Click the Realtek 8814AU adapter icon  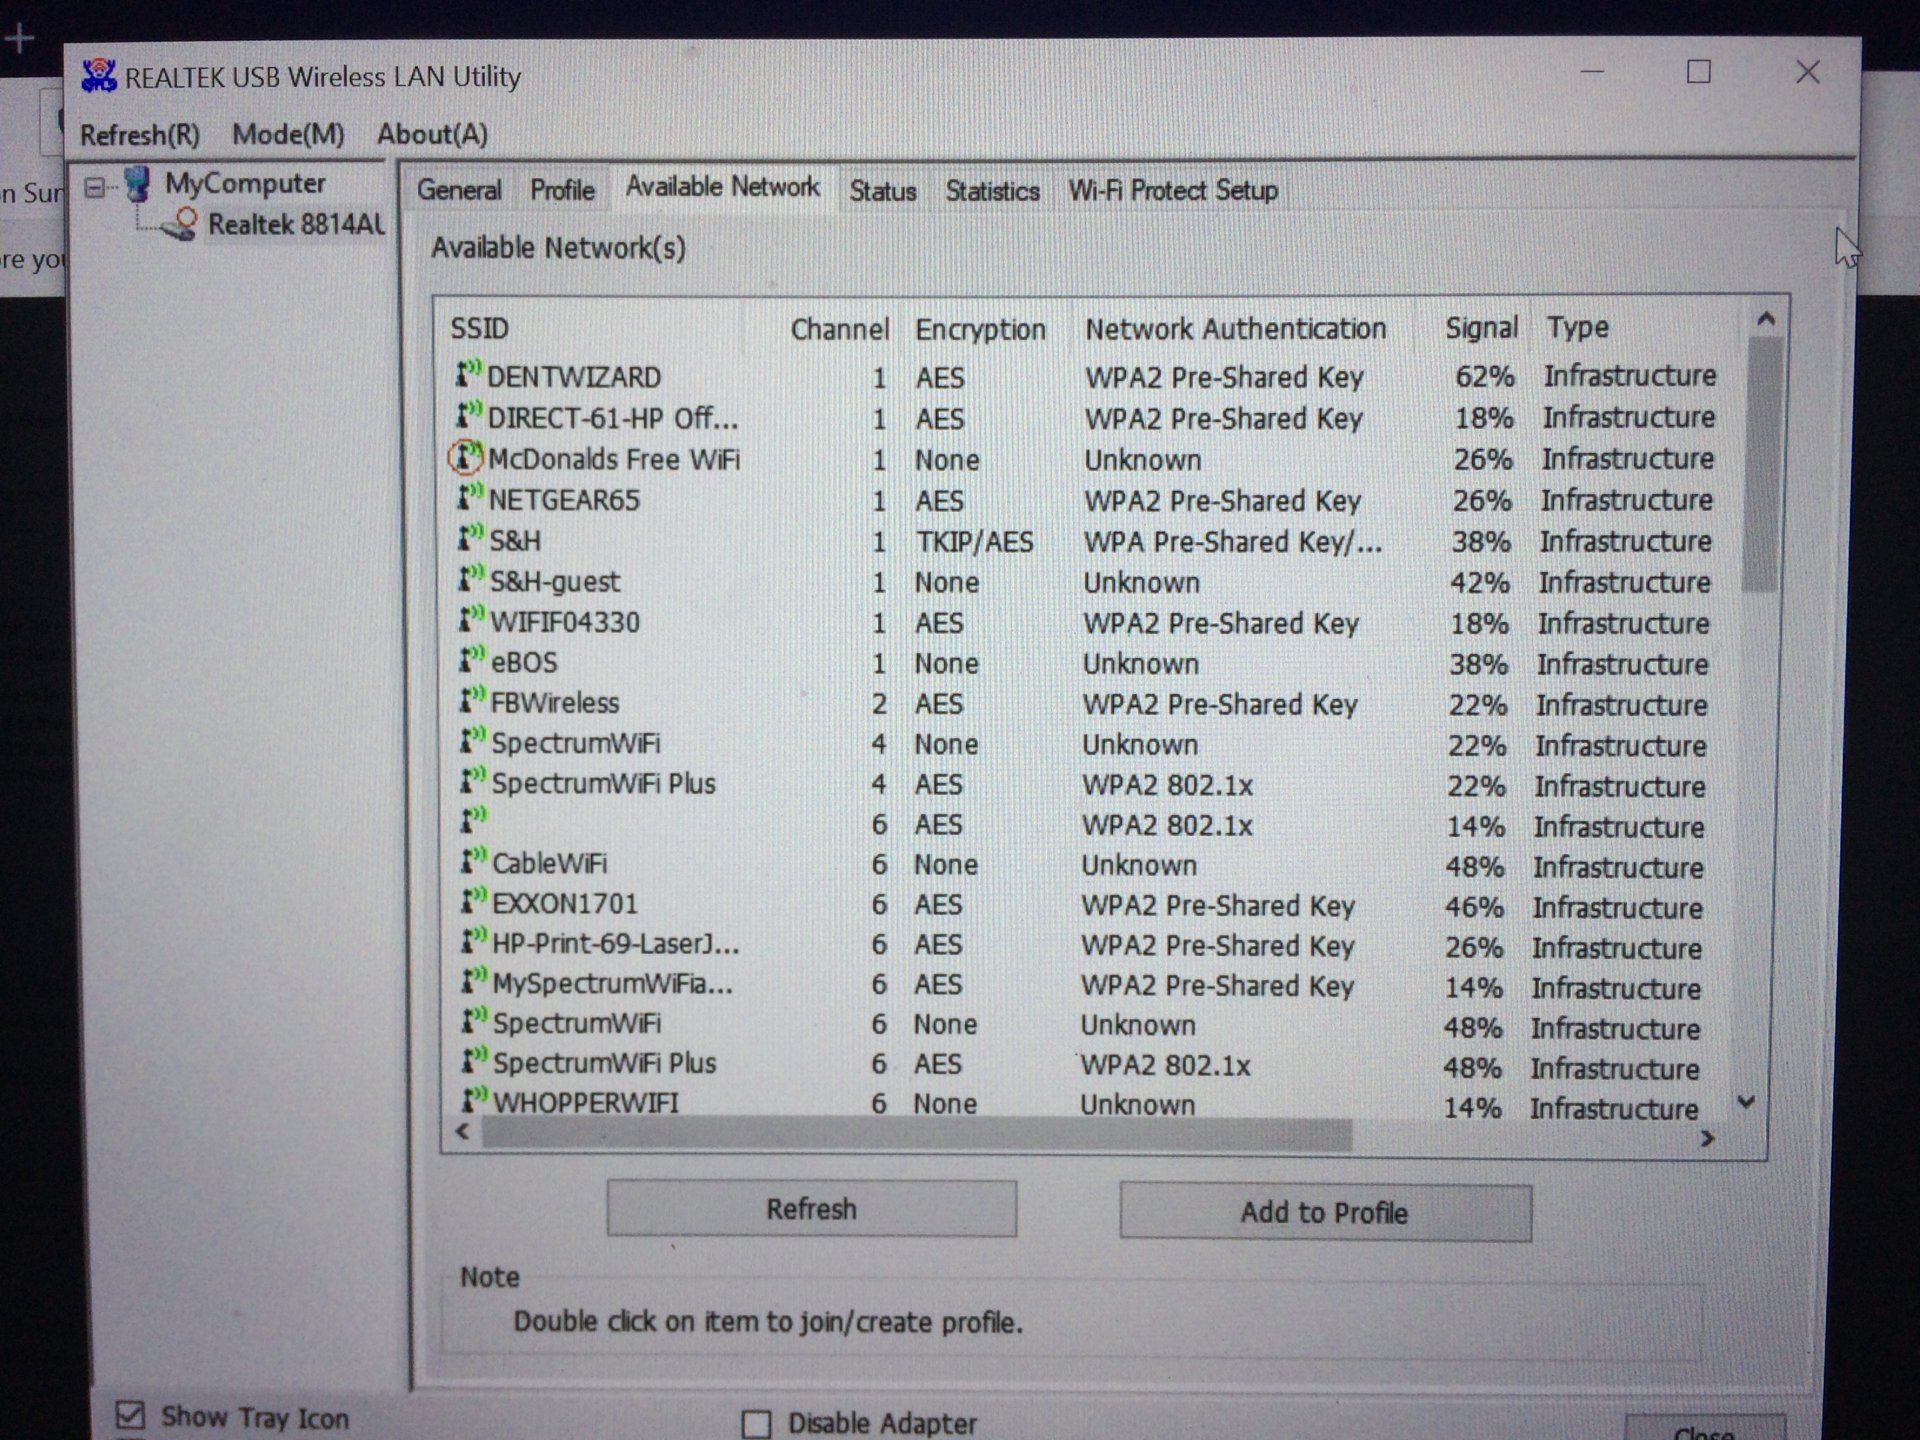[181, 225]
